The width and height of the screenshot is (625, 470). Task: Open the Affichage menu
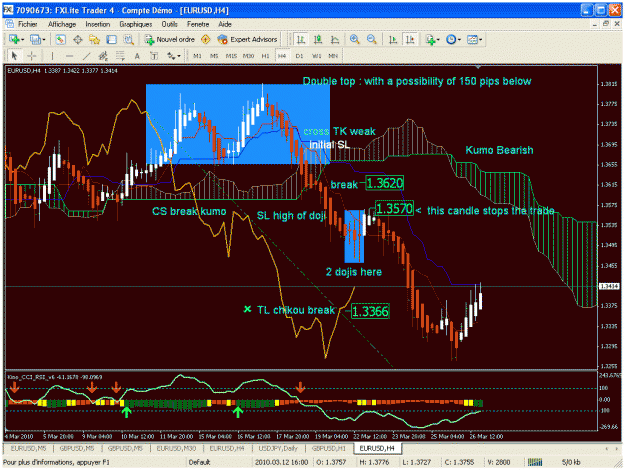(62, 24)
